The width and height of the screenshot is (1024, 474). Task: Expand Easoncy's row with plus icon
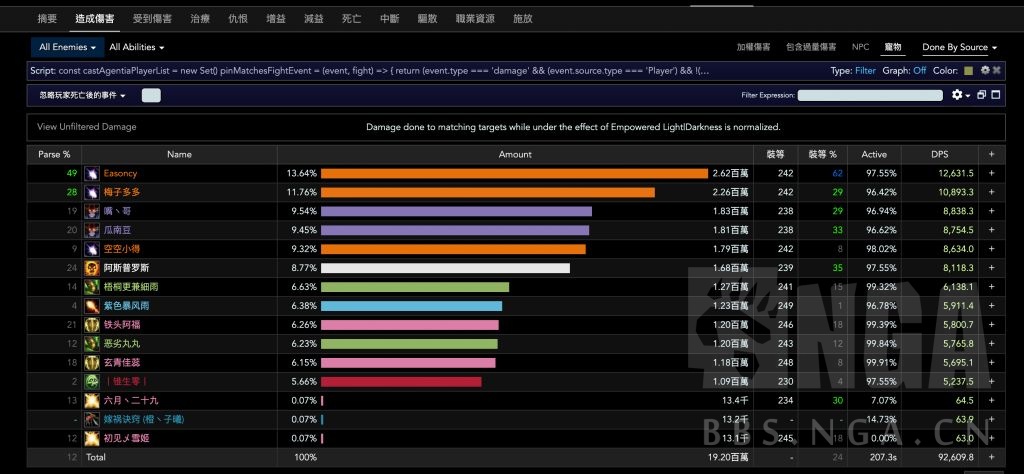tap(992, 173)
